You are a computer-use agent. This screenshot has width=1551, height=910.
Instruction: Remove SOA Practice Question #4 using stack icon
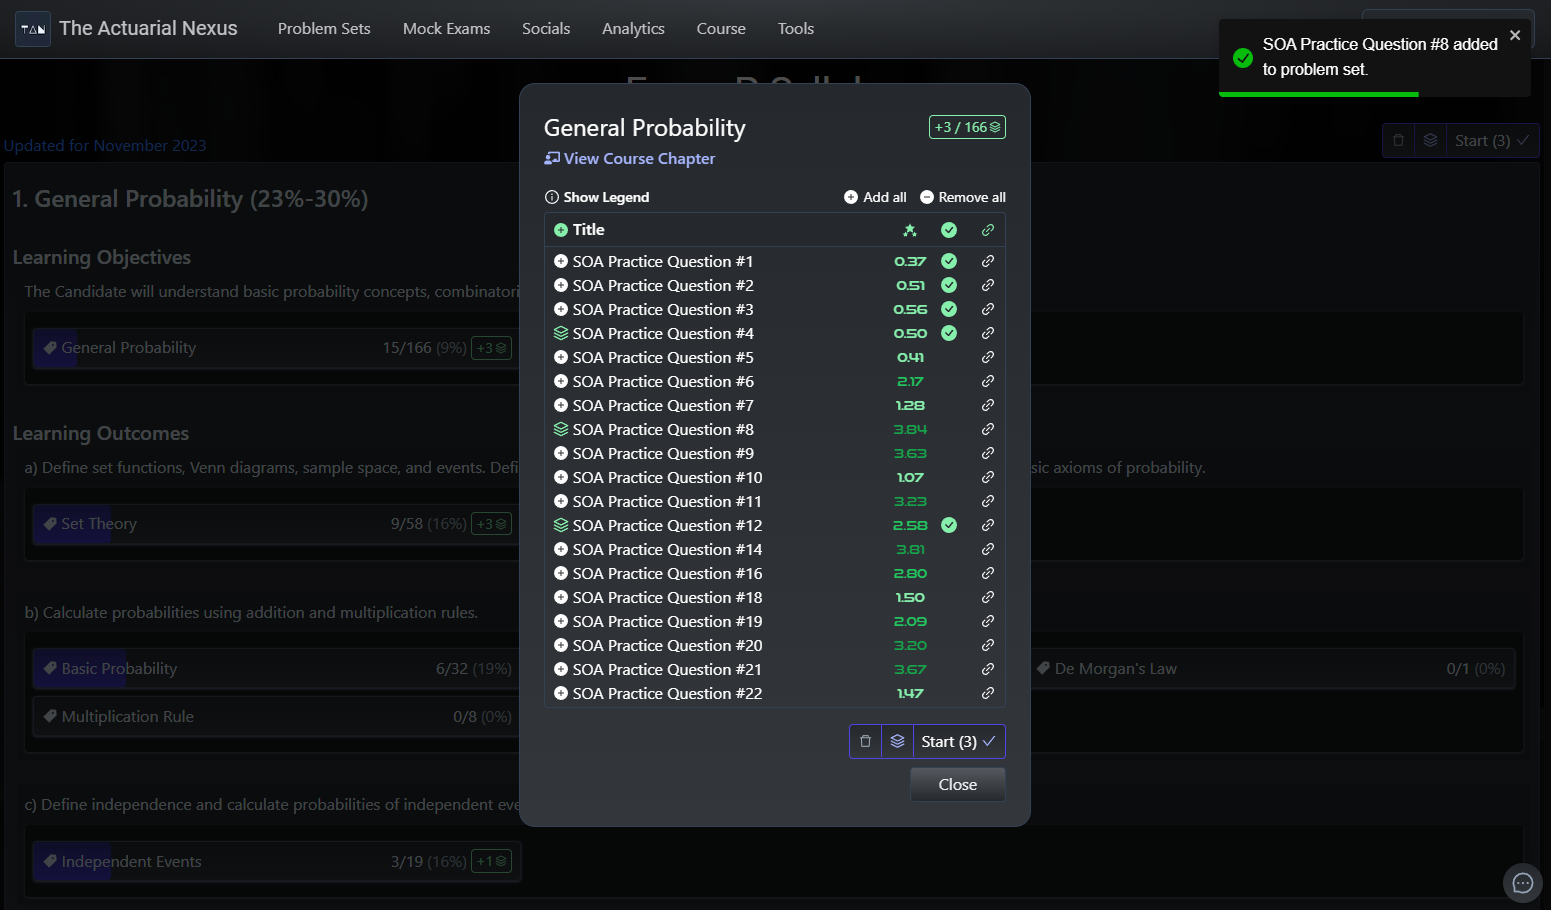coord(561,333)
